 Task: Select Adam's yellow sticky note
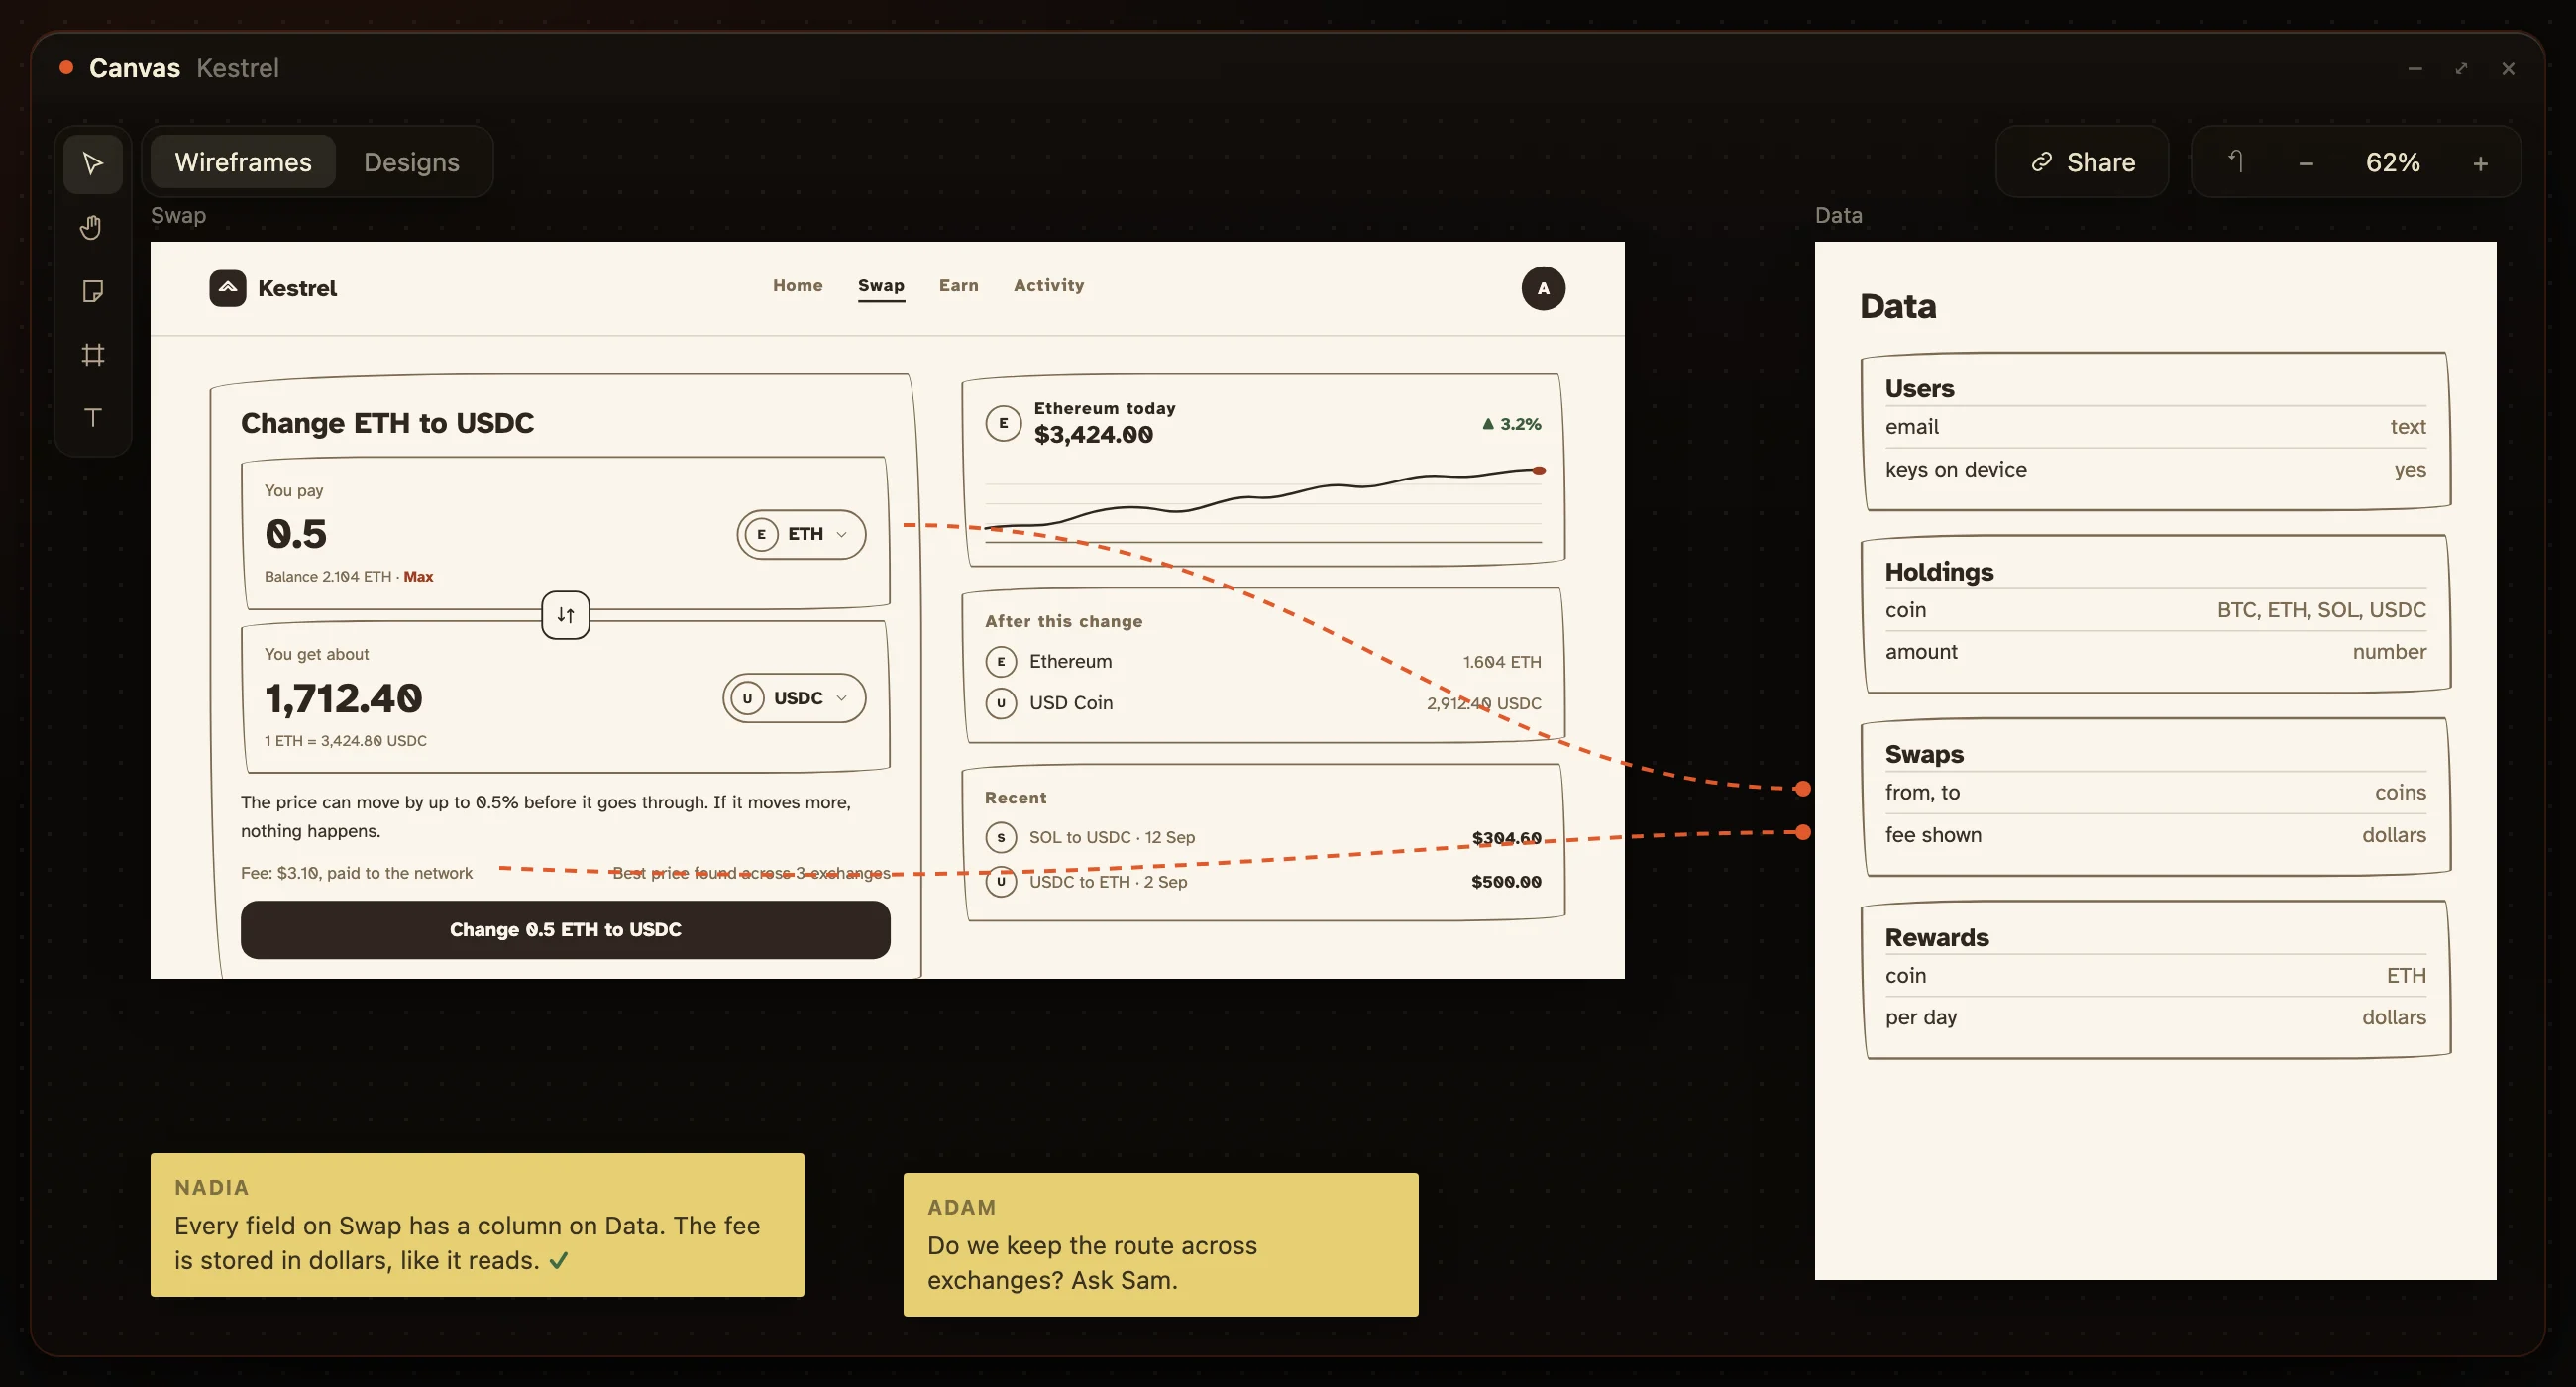pos(1160,1245)
